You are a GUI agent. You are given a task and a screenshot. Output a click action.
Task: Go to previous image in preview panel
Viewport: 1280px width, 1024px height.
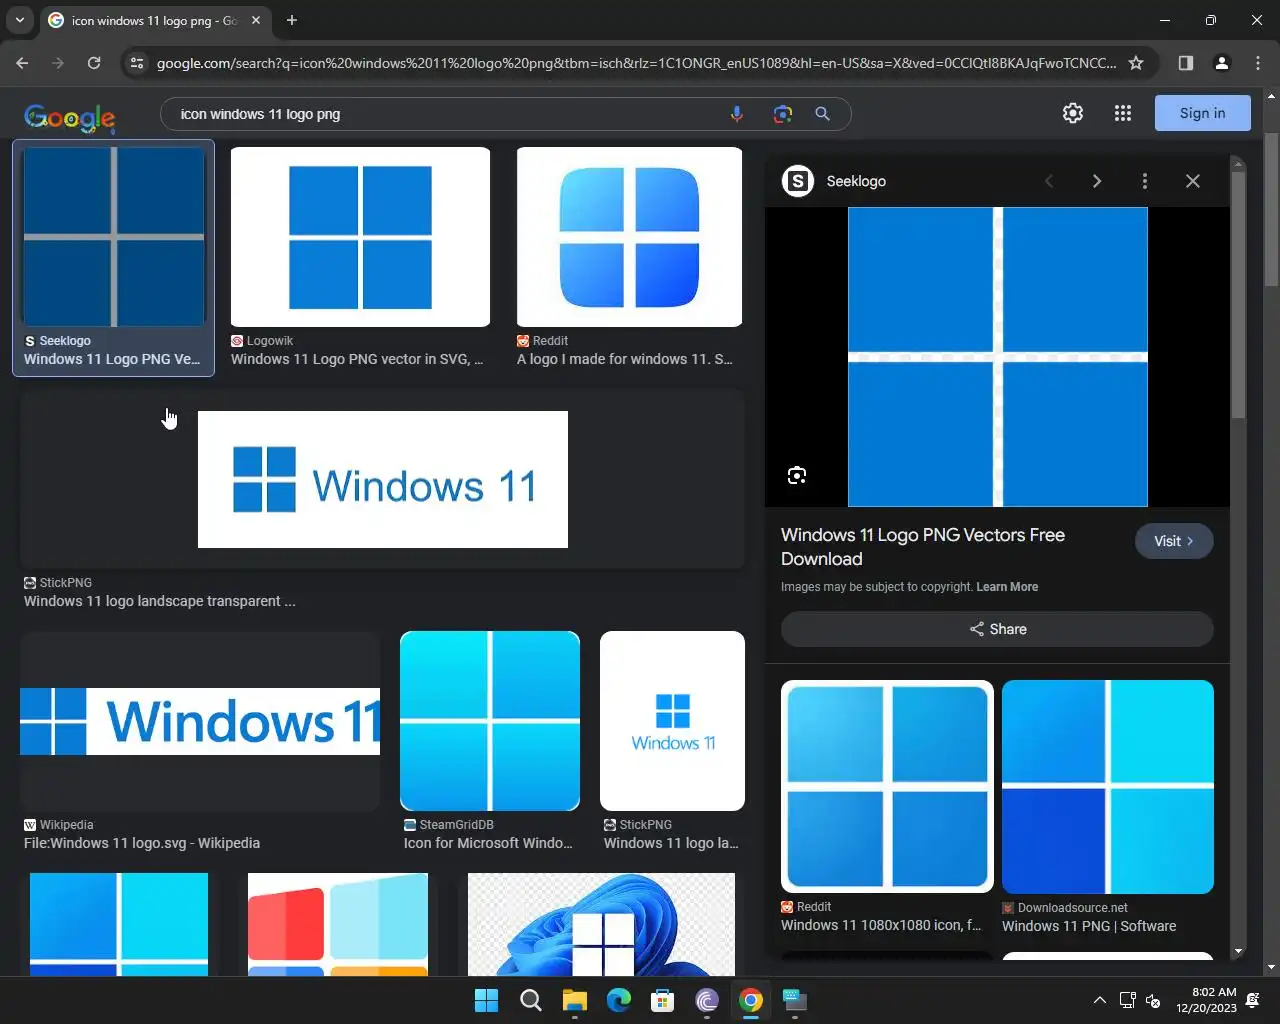[1049, 181]
